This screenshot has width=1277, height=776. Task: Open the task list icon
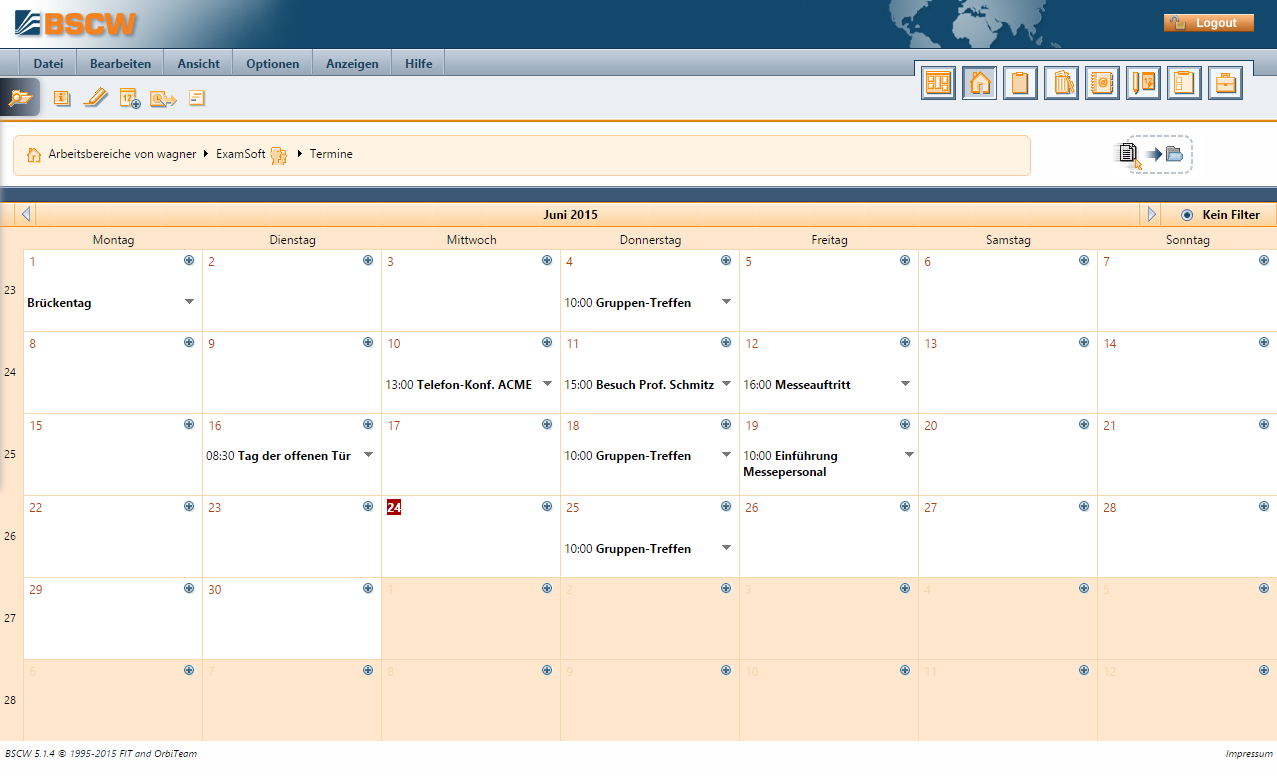1184,83
